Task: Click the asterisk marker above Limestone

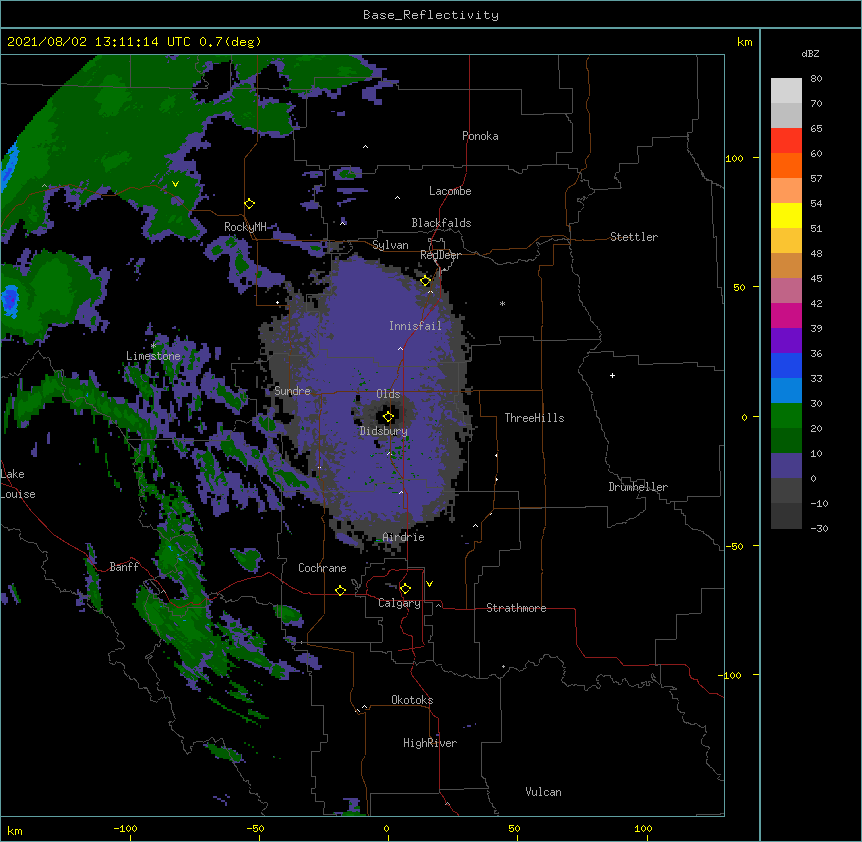Action: (154, 345)
